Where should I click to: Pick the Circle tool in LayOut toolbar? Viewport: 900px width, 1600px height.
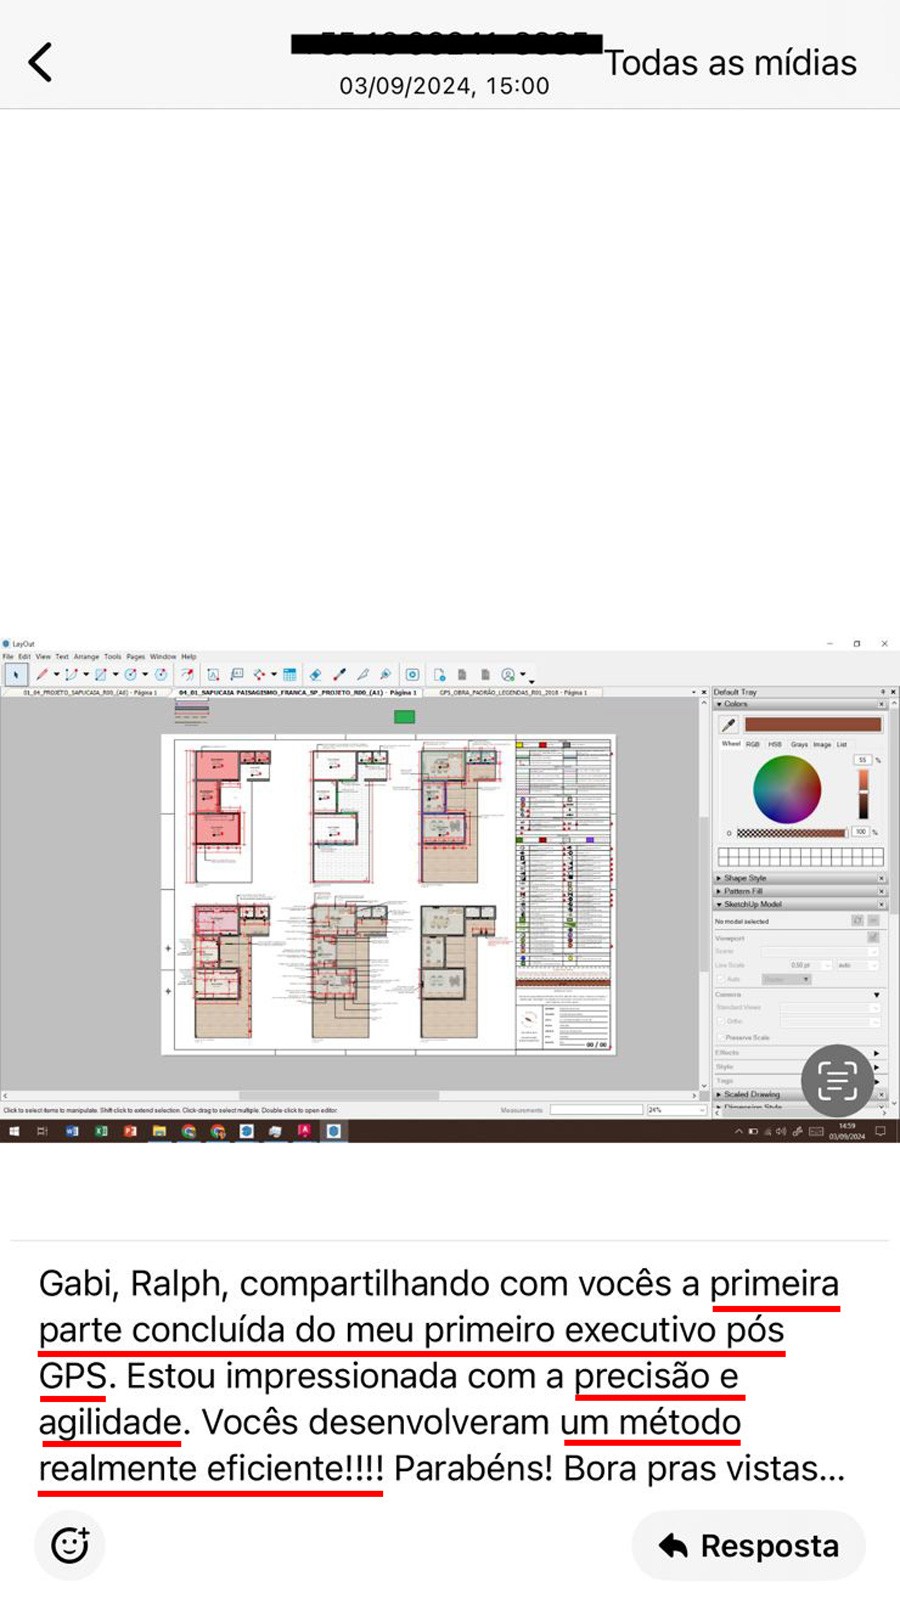point(130,675)
